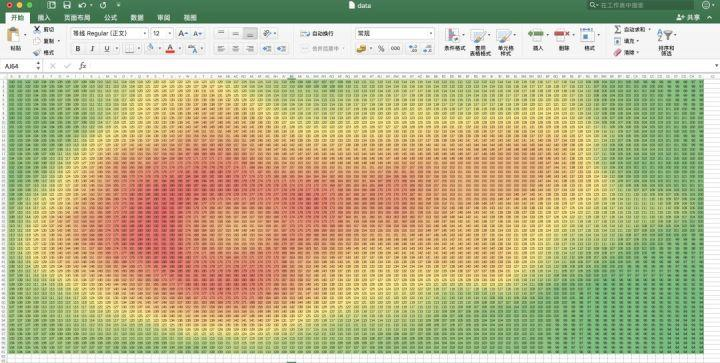The height and width of the screenshot is (363, 720).
Task: Toggle Italic formatting
Action: point(92,48)
